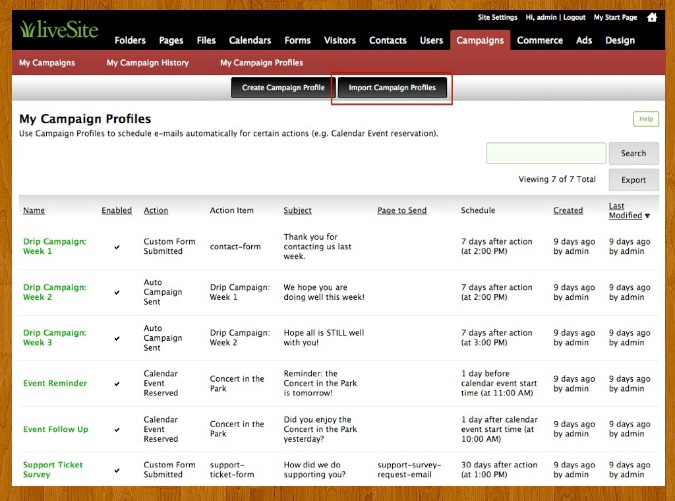The height and width of the screenshot is (501, 675).
Task: Sort the table by Name
Action: point(34,210)
